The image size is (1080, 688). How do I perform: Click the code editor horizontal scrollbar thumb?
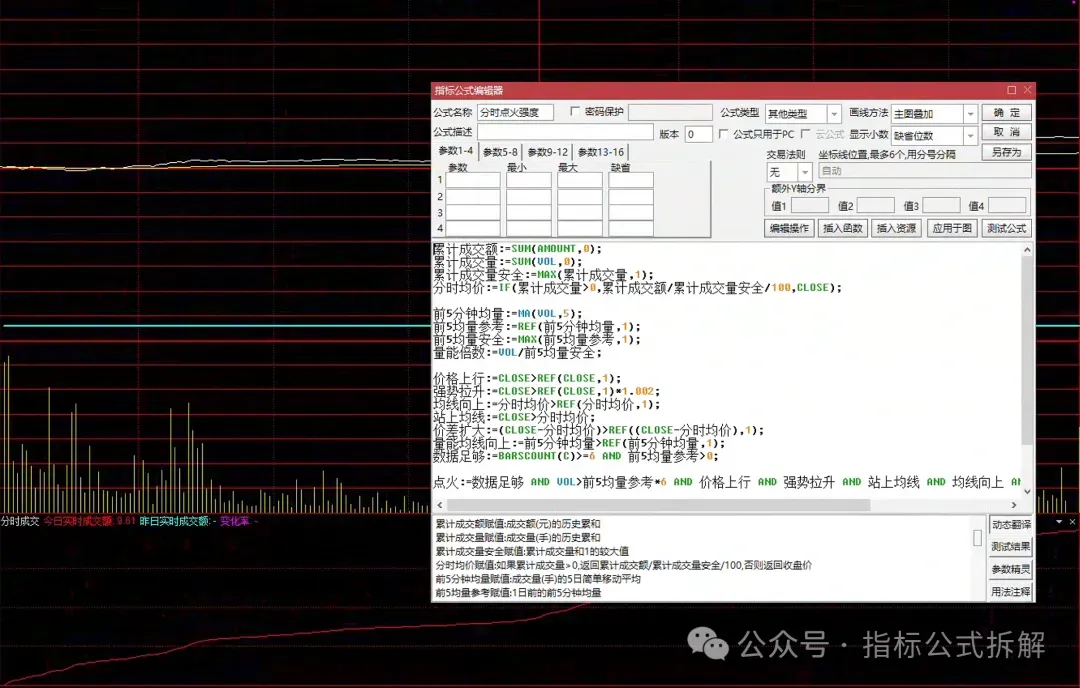click(658, 505)
